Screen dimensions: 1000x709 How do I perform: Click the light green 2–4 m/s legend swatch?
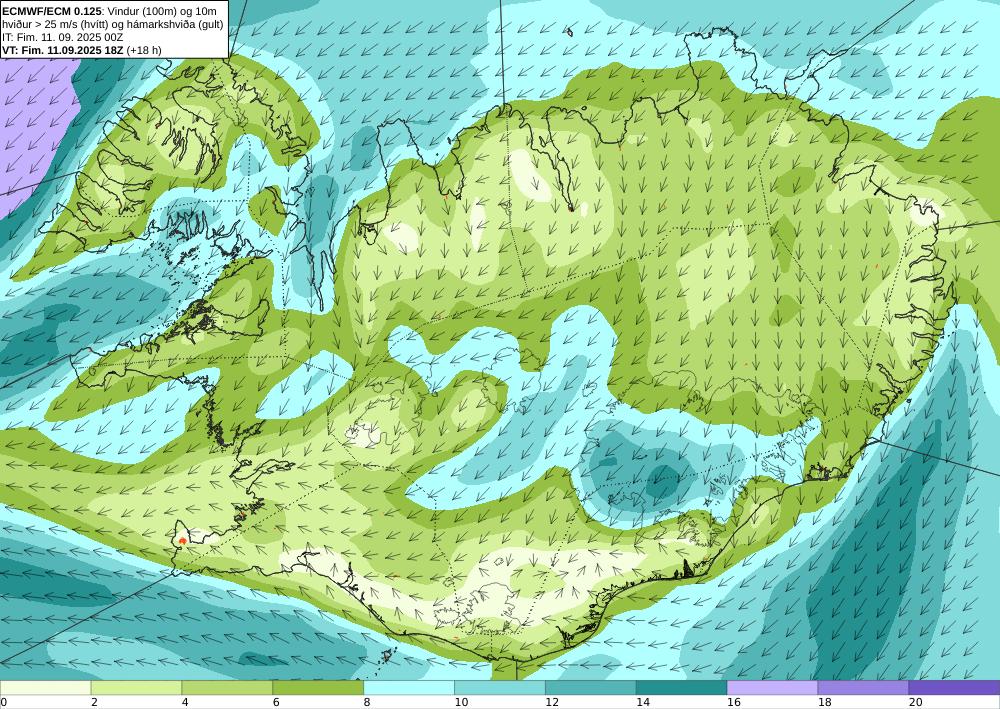pos(136,687)
